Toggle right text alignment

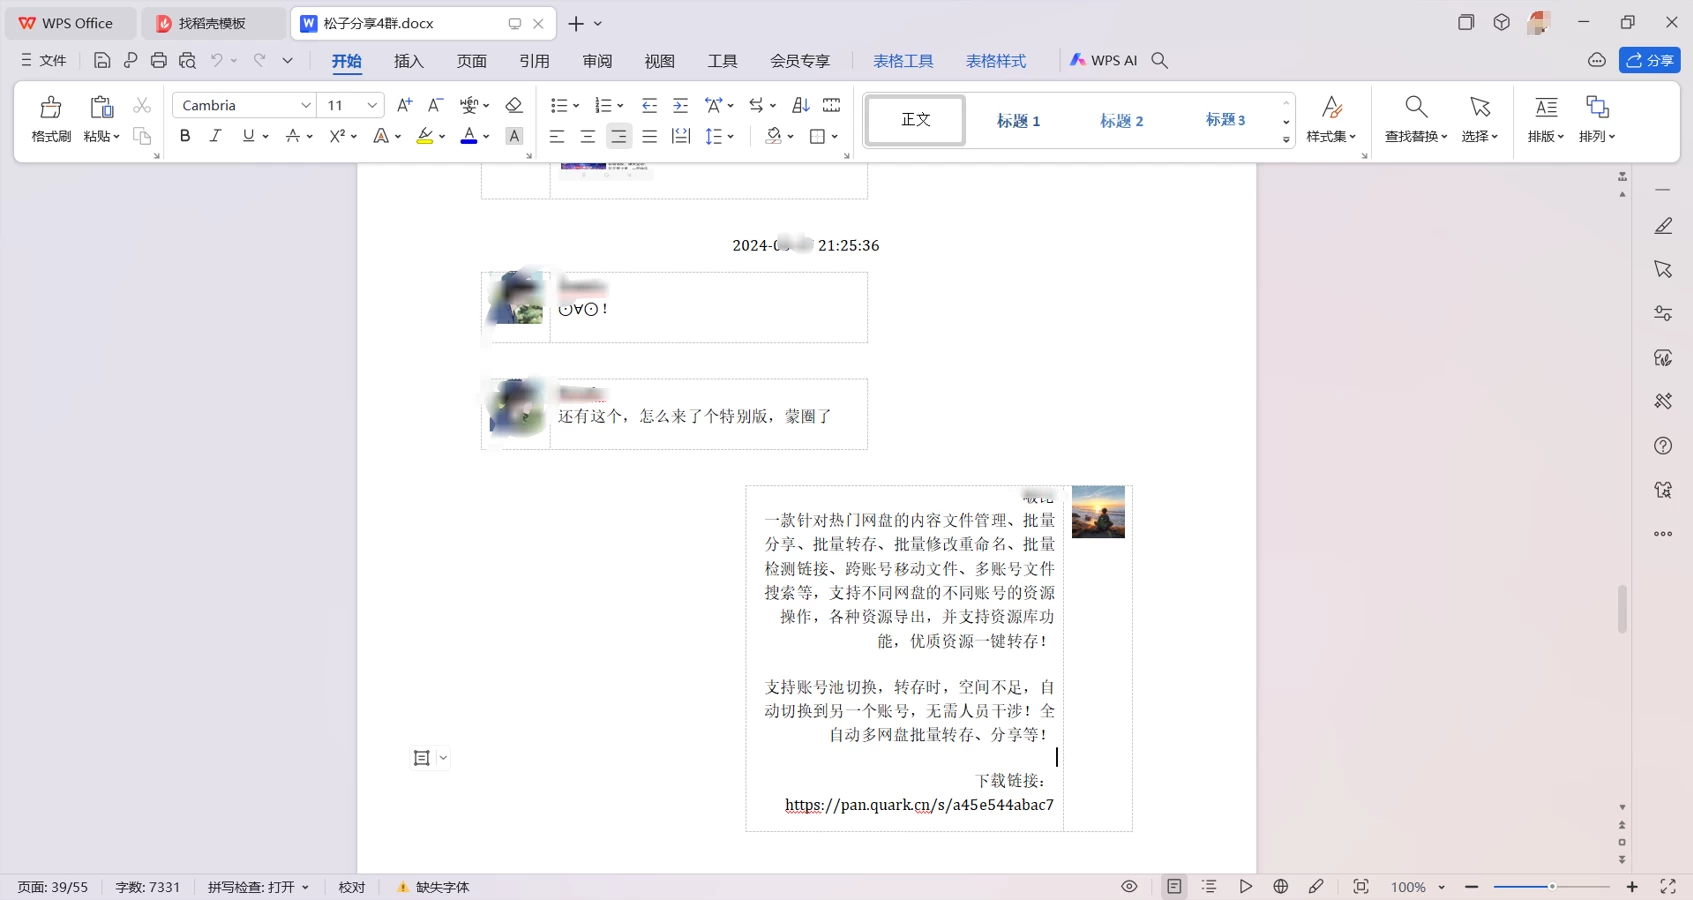pos(619,136)
